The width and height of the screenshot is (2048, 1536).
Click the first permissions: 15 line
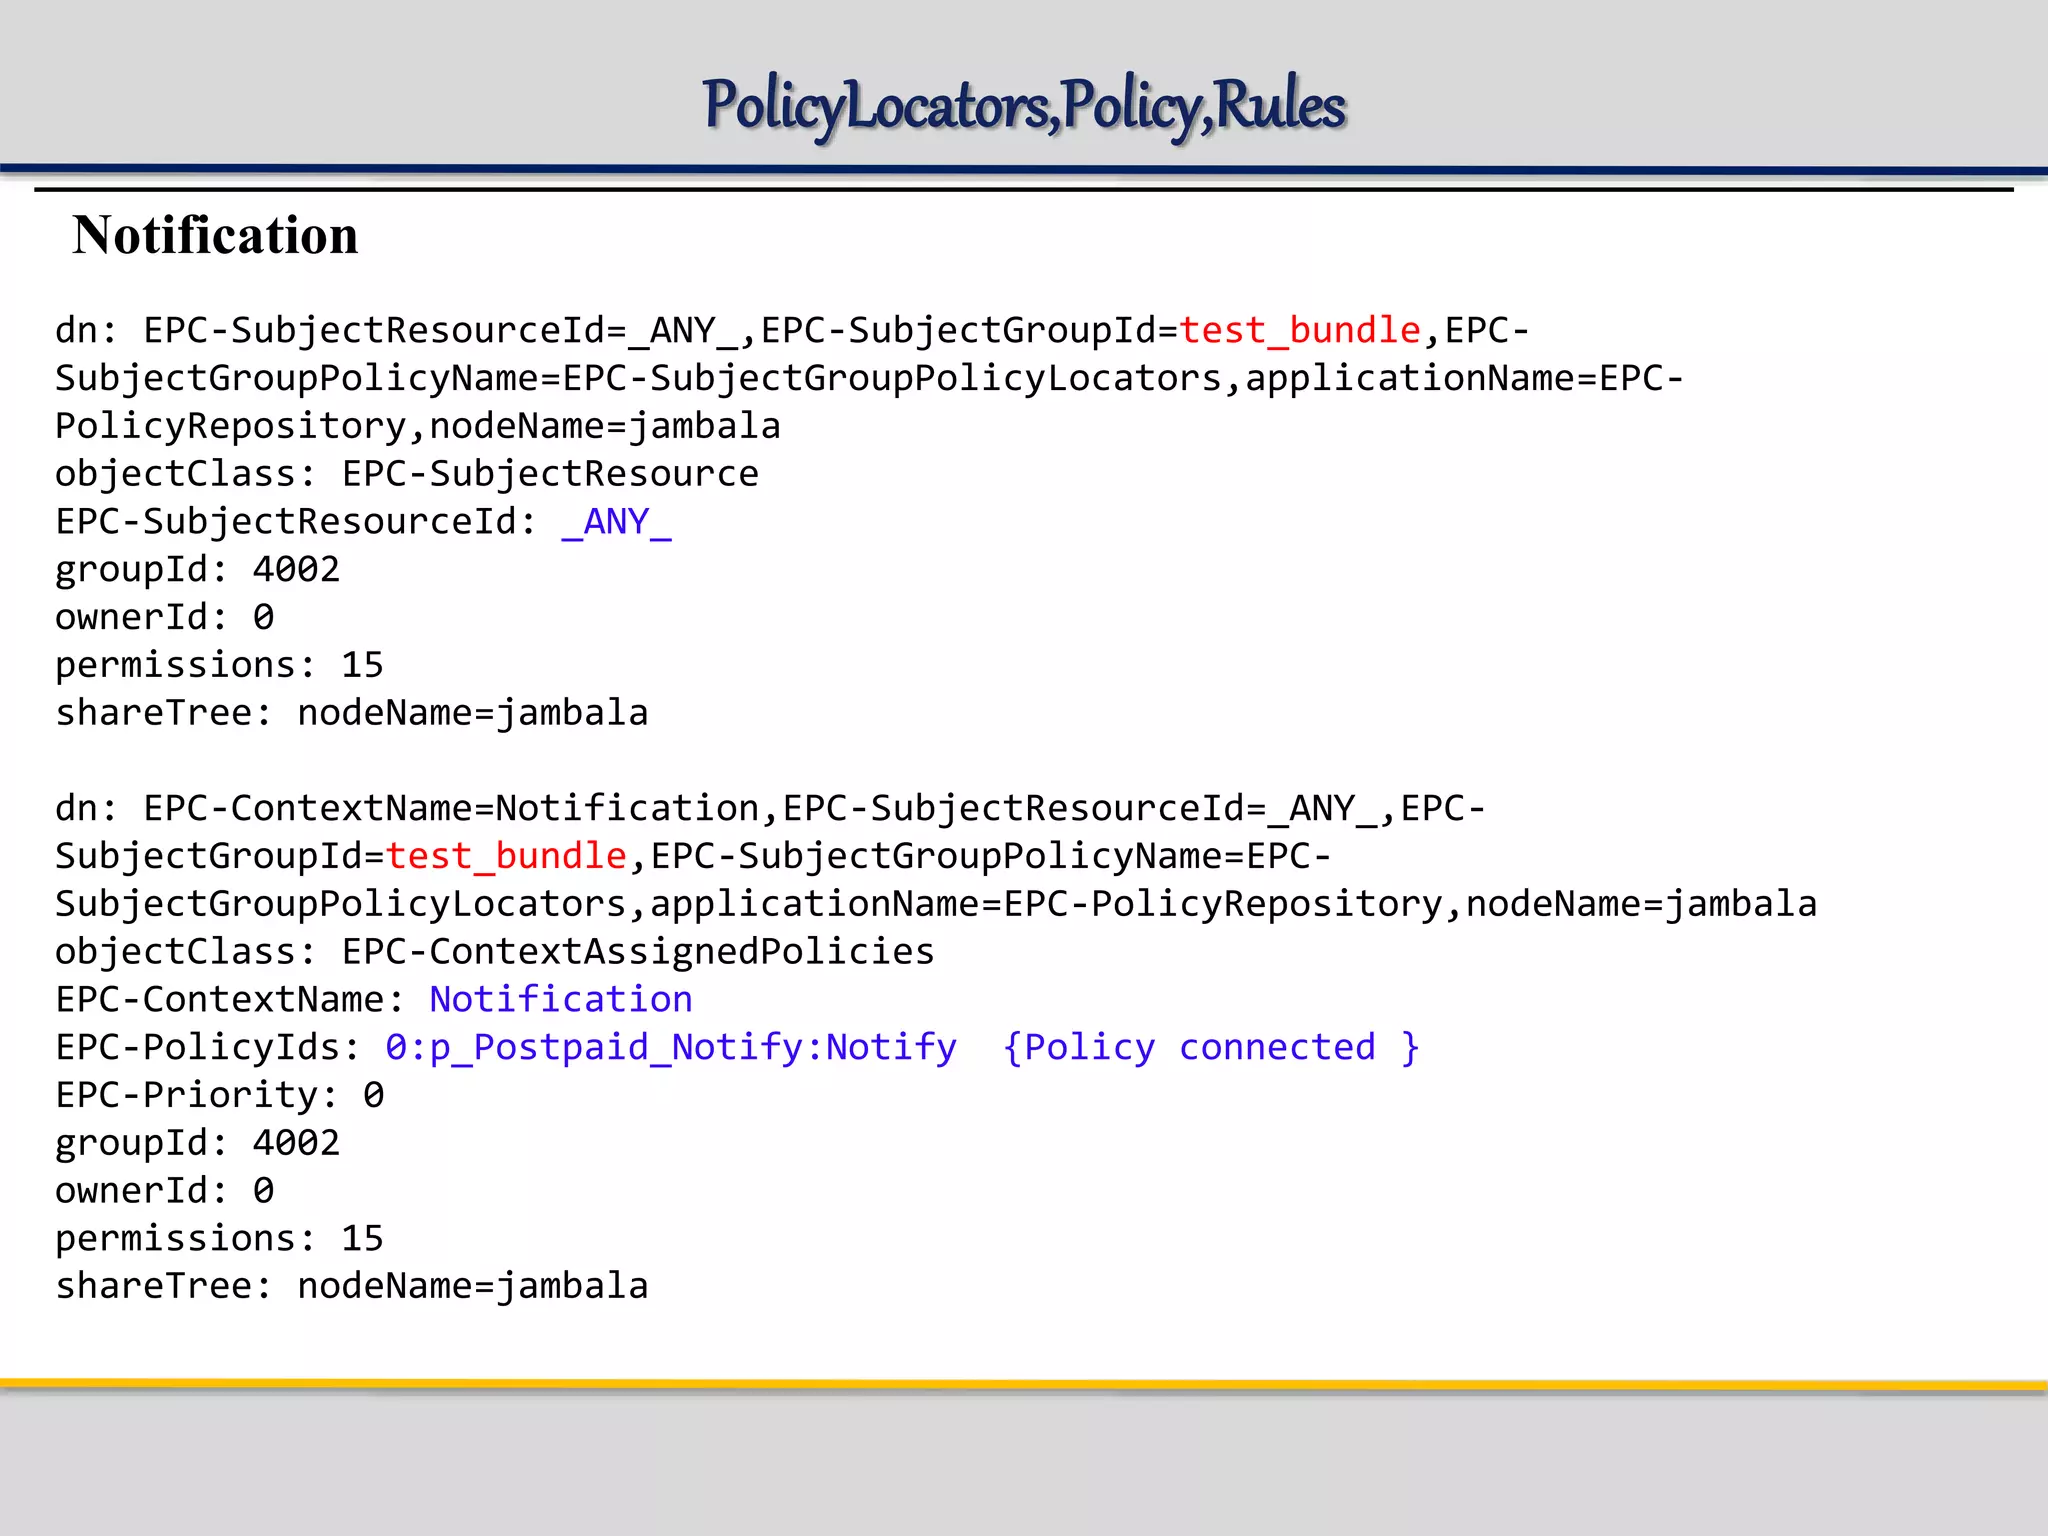pyautogui.click(x=220, y=665)
